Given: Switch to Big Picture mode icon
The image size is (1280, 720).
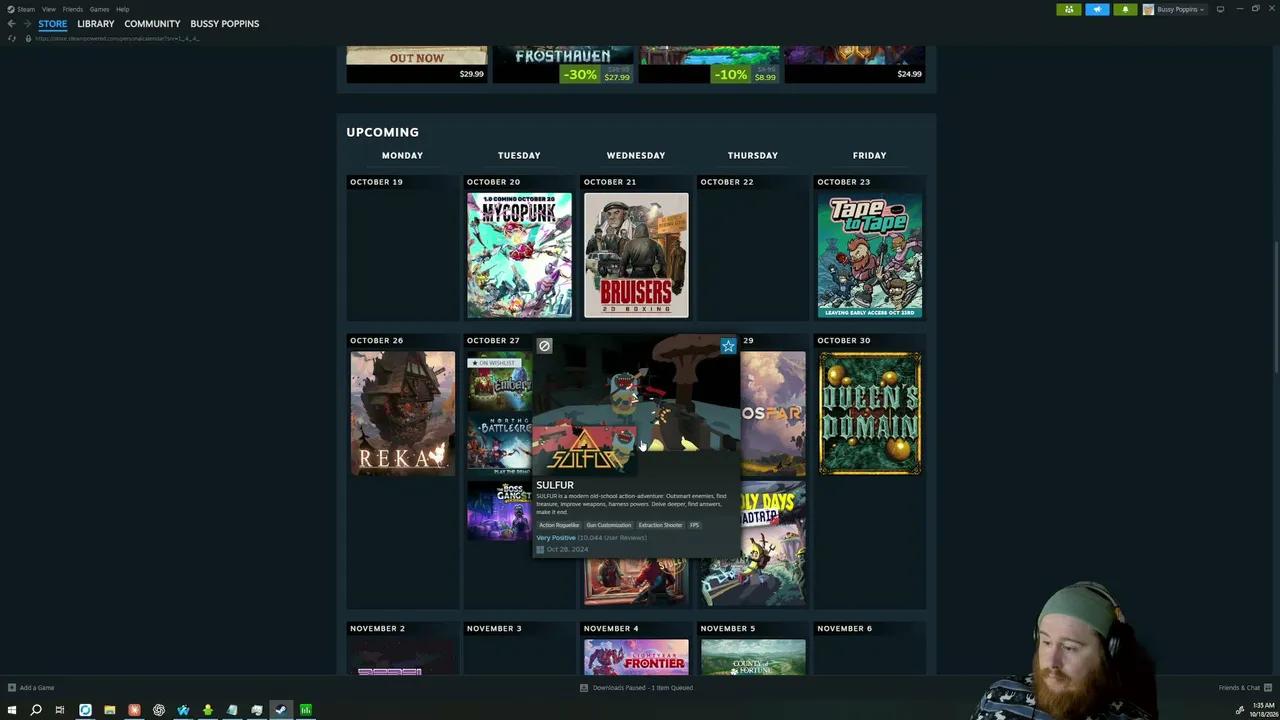Looking at the screenshot, I should click(1220, 9).
